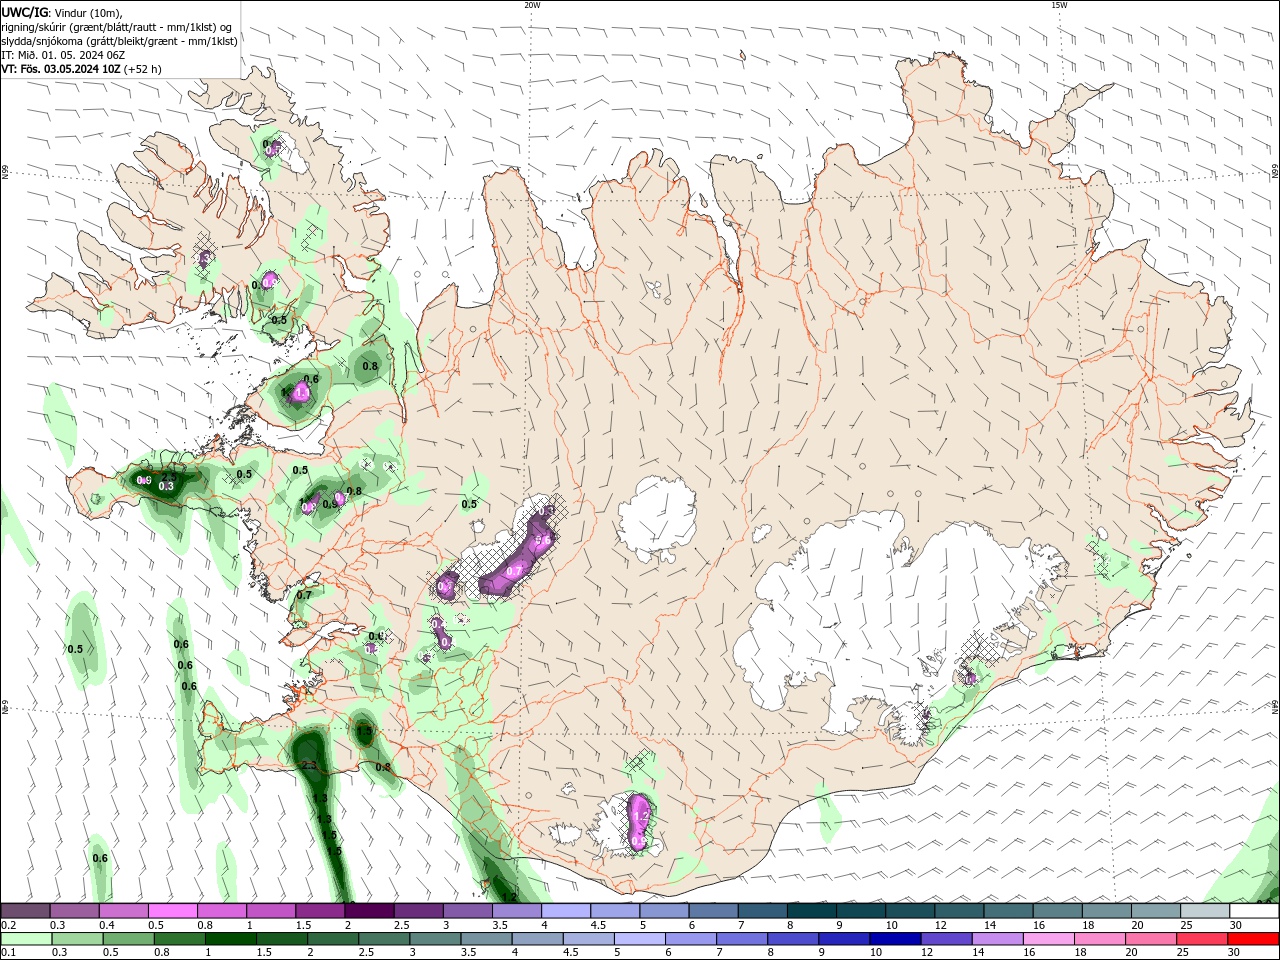Pick the lavender snow swatch between 4 and 4.5
The width and height of the screenshot is (1280, 960).
click(565, 911)
